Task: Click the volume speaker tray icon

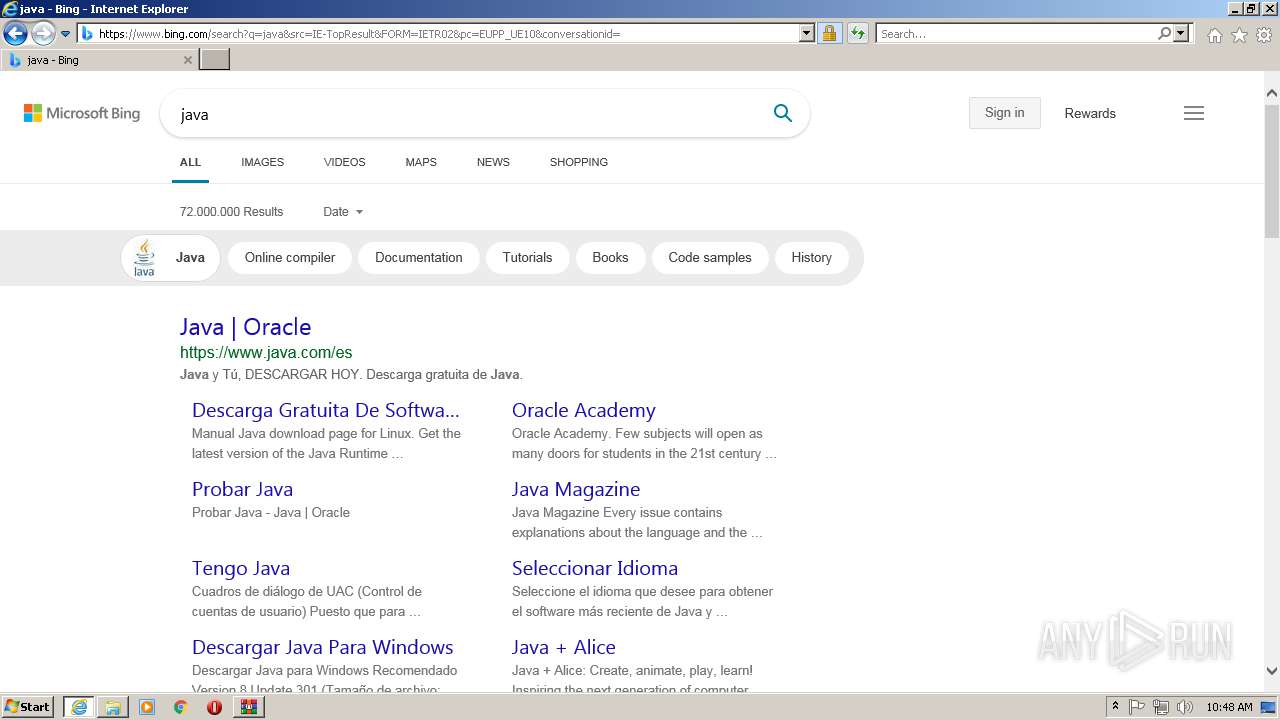Action: 1185,707
